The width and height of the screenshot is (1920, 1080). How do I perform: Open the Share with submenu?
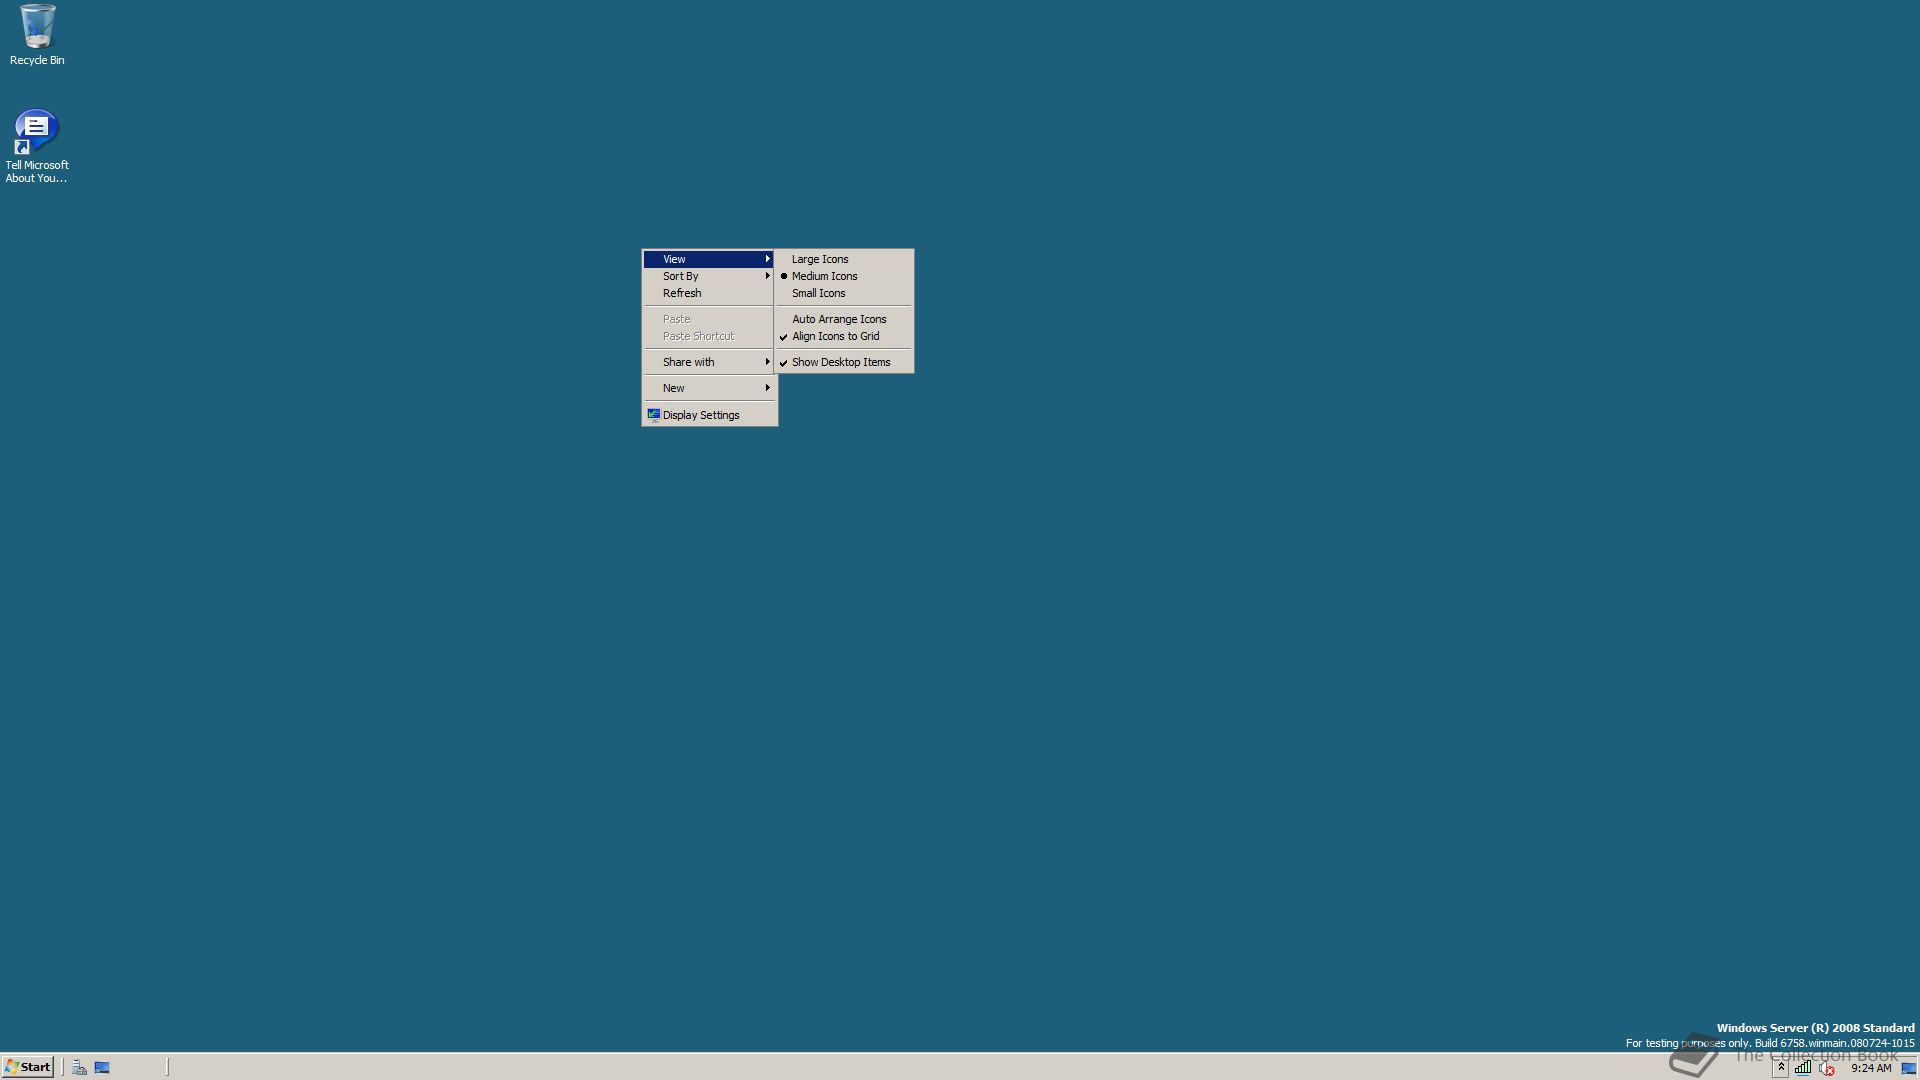(709, 362)
